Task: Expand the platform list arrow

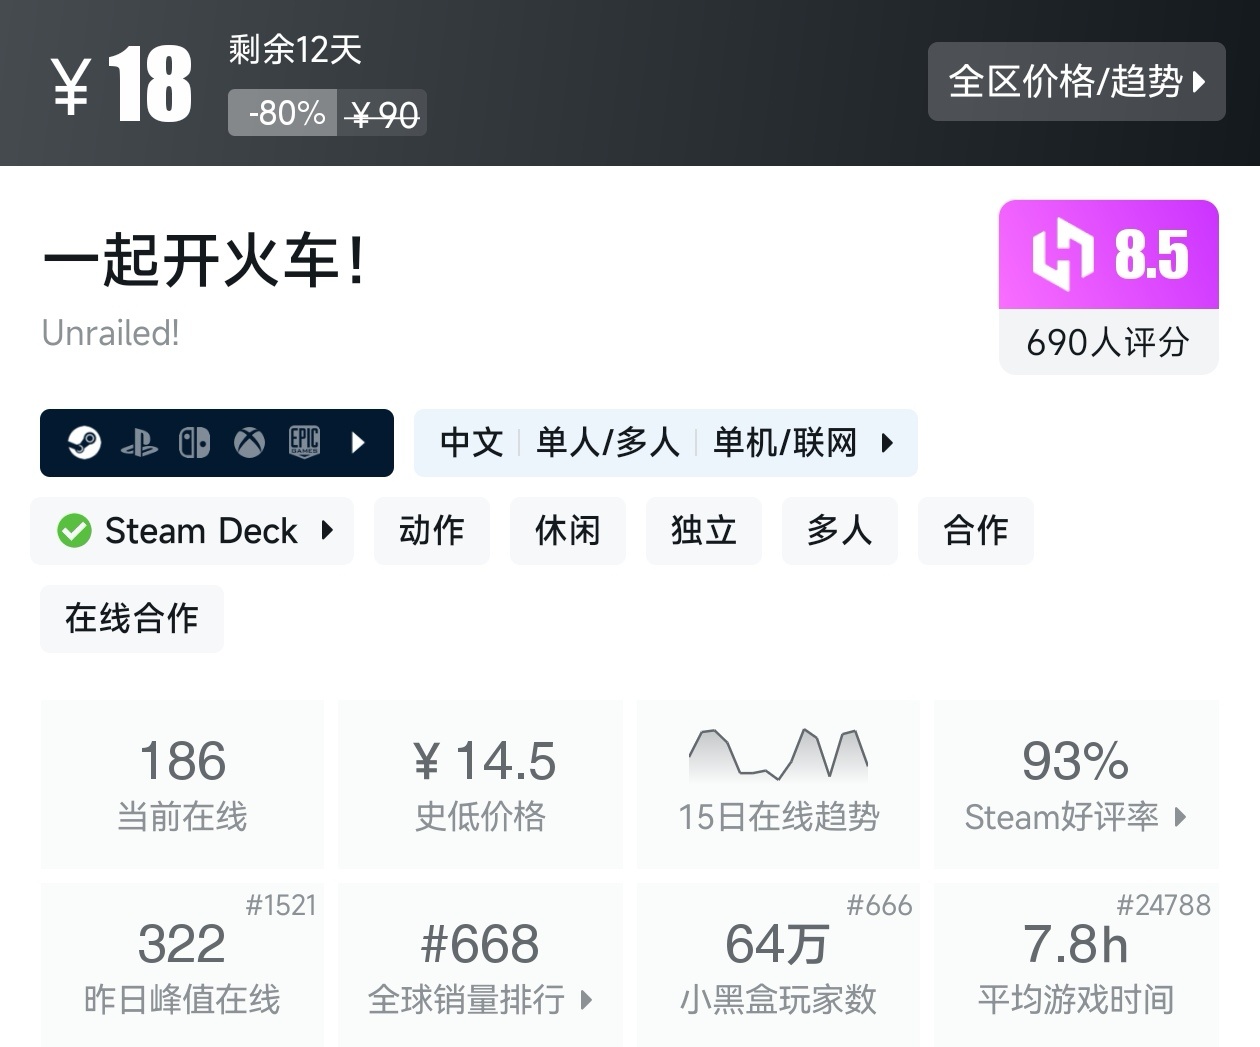Action: pos(359,442)
